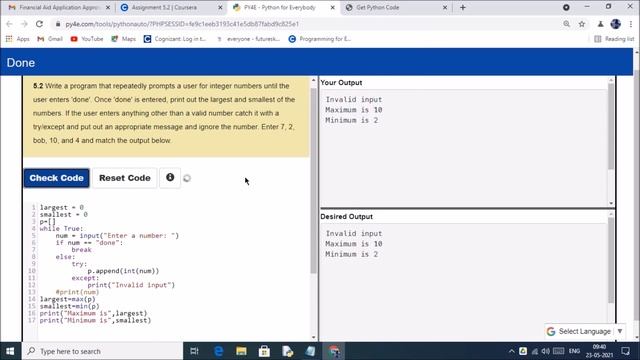Click the code line p.append(int(num))
This screenshot has height=360, width=640.
(123, 271)
